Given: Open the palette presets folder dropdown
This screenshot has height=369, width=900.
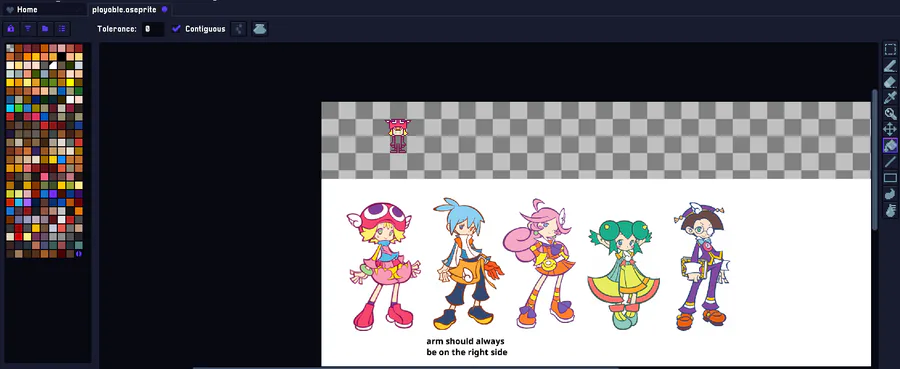Looking at the screenshot, I should (45, 29).
